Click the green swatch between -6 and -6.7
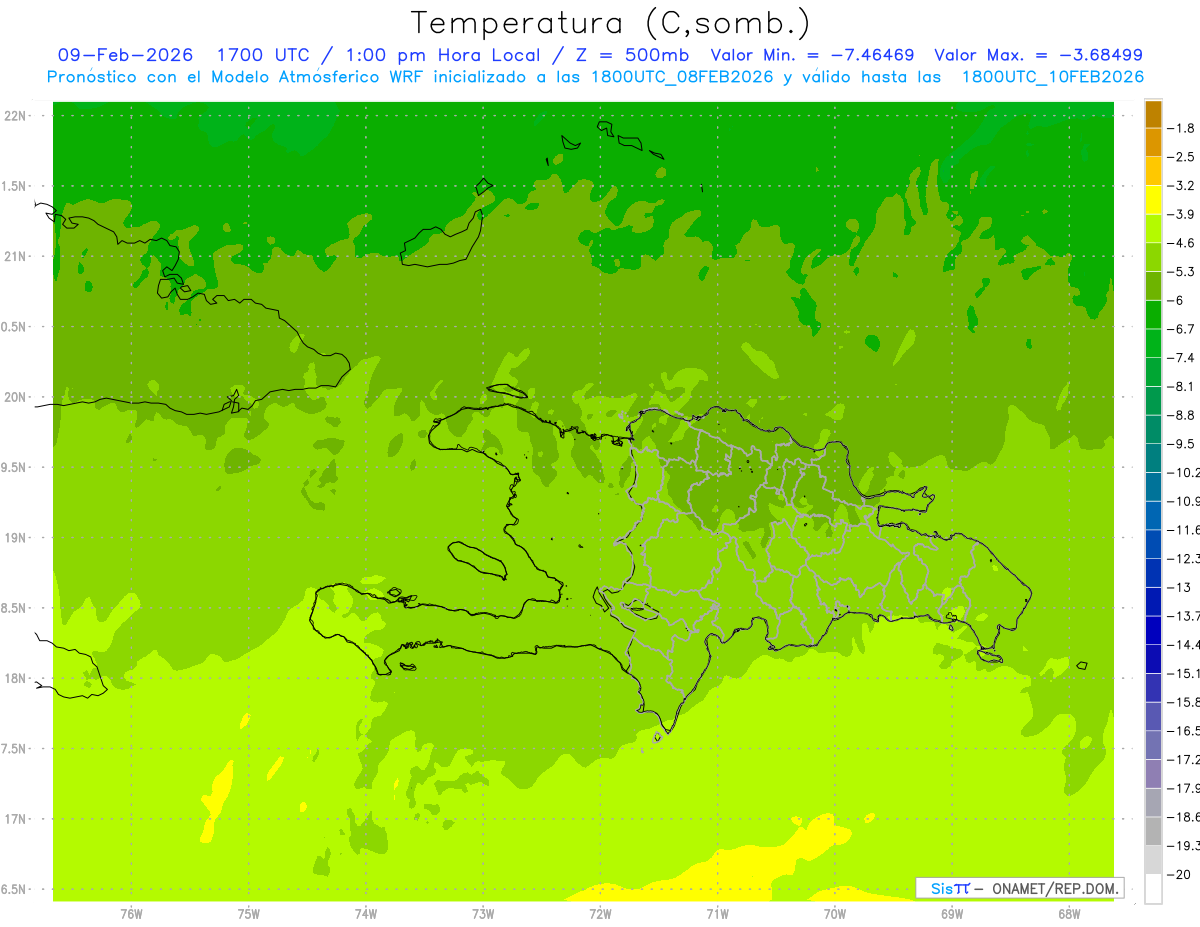This screenshot has height=927, width=1200. coord(1153,315)
